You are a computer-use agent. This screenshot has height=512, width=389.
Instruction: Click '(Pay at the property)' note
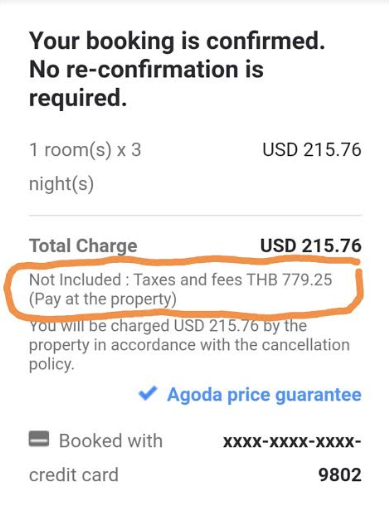(x=103, y=299)
